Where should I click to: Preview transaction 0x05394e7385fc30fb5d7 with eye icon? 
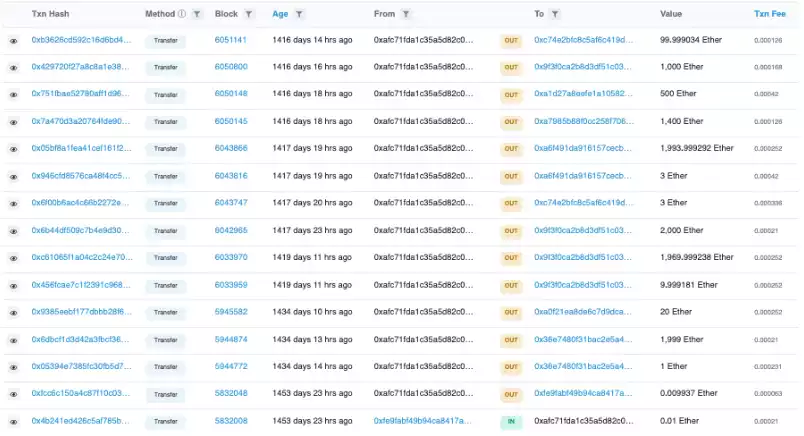pyautogui.click(x=14, y=367)
